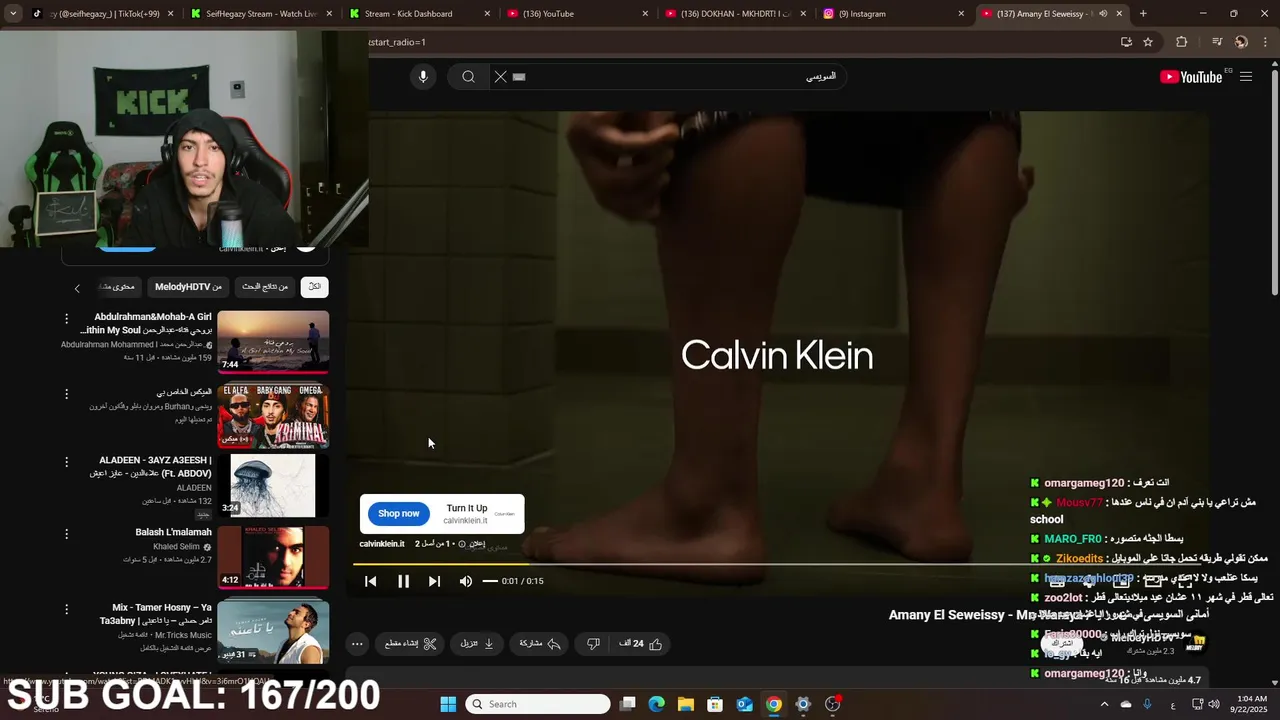Create a clip with the scissors button
Screen dimensions: 1280x720
[411, 644]
